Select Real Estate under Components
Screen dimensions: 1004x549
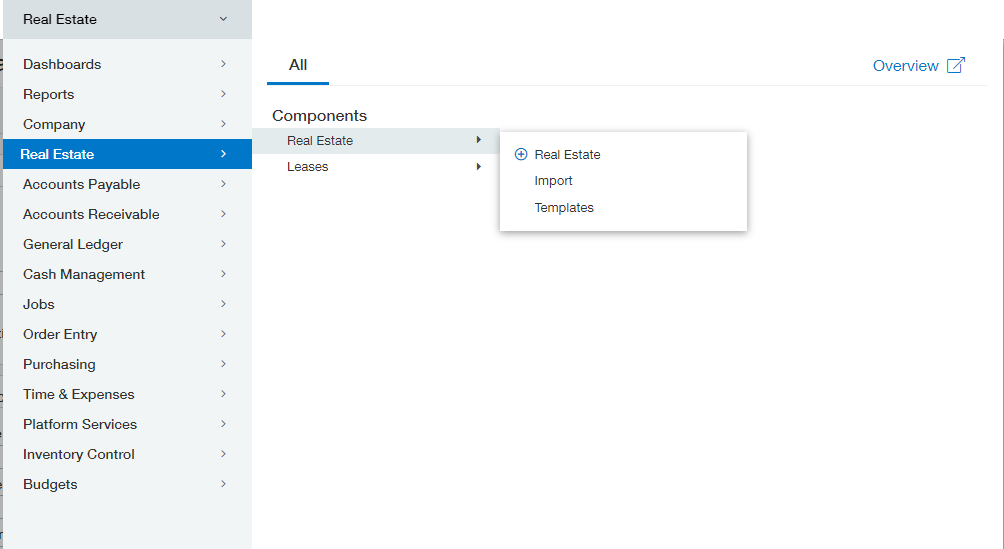pyautogui.click(x=376, y=140)
